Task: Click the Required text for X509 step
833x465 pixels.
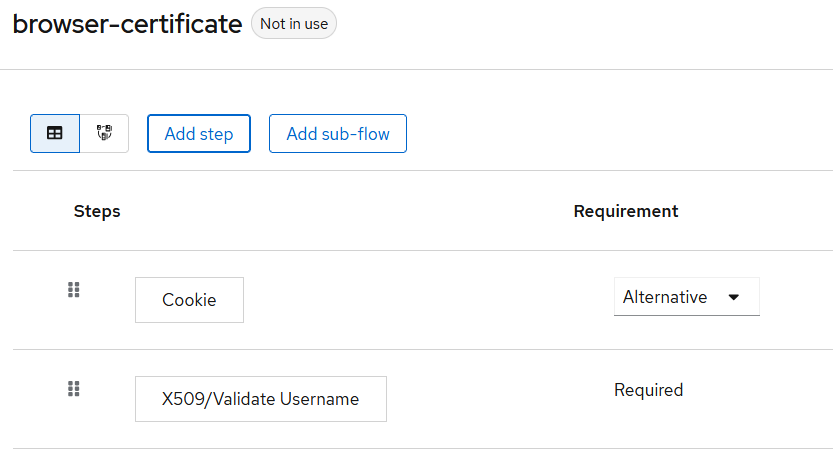Action: coord(649,390)
